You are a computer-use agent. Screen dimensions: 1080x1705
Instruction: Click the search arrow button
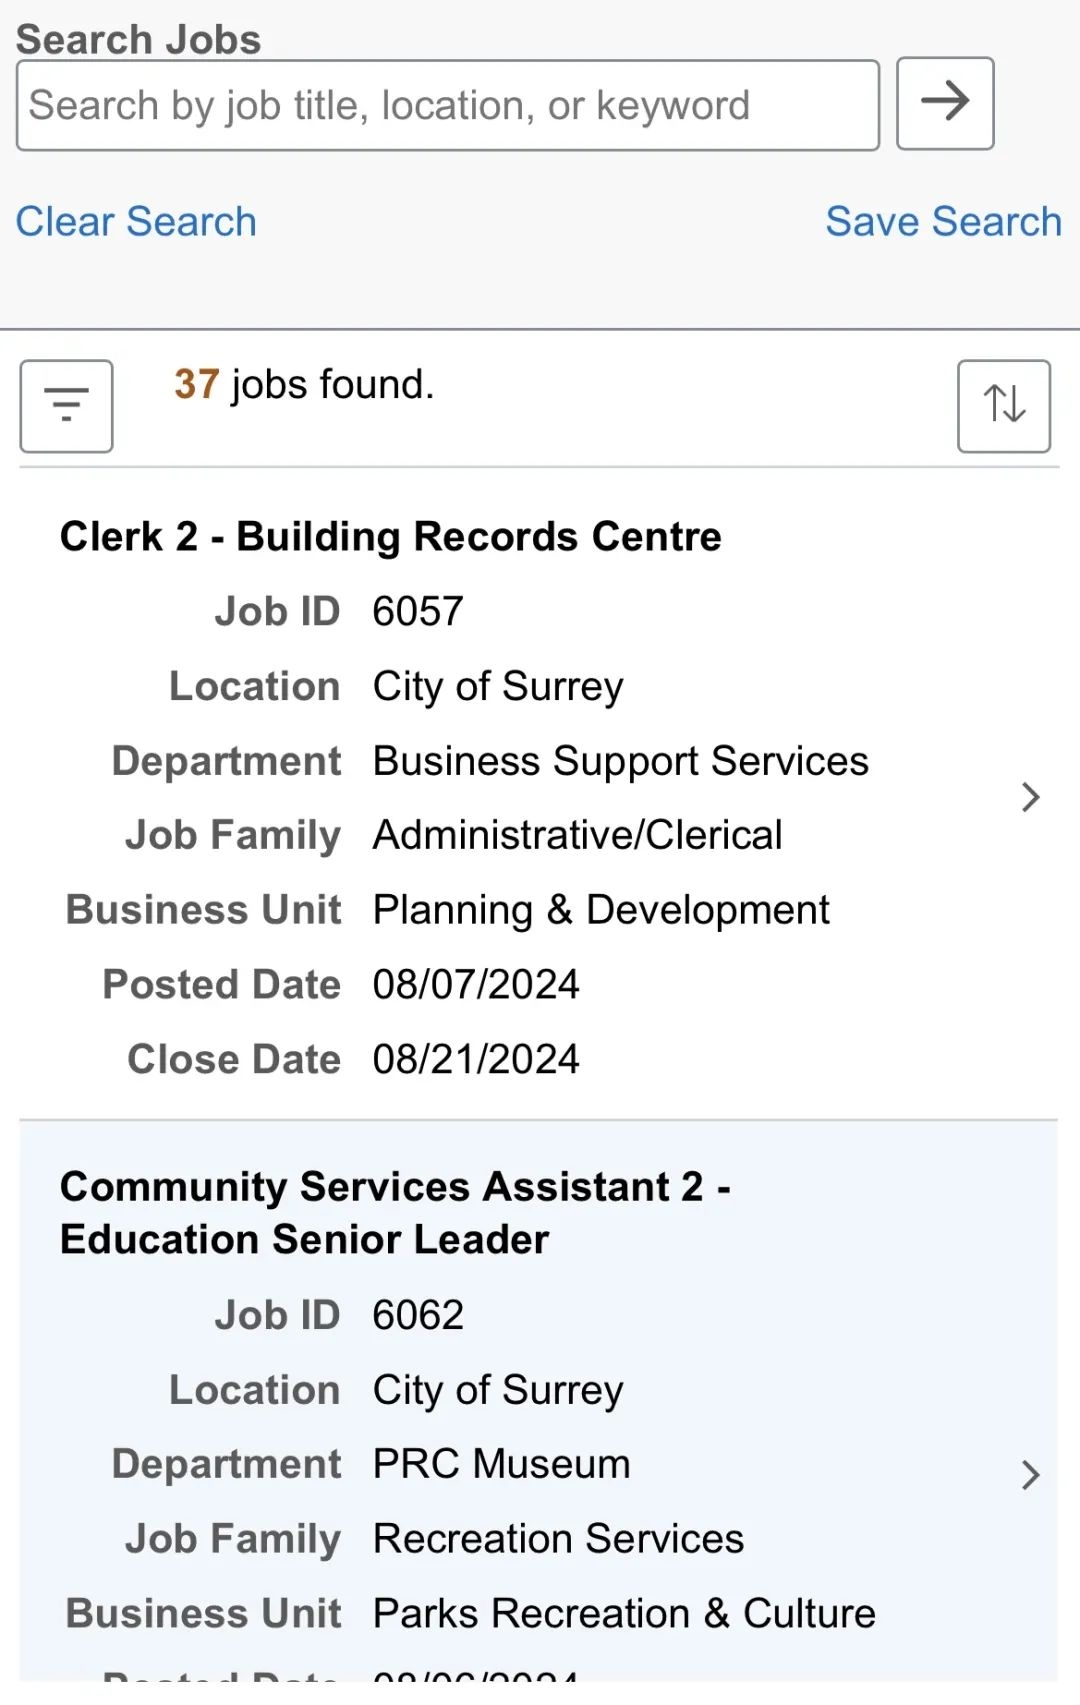[945, 103]
